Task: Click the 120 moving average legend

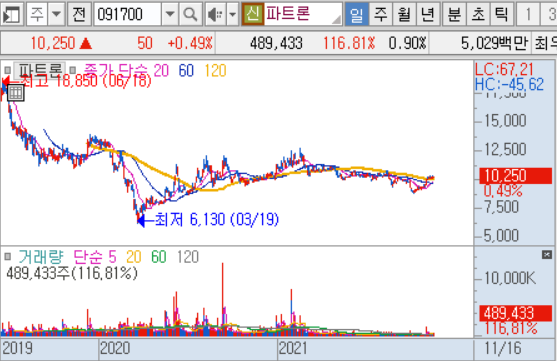Action: point(215,71)
